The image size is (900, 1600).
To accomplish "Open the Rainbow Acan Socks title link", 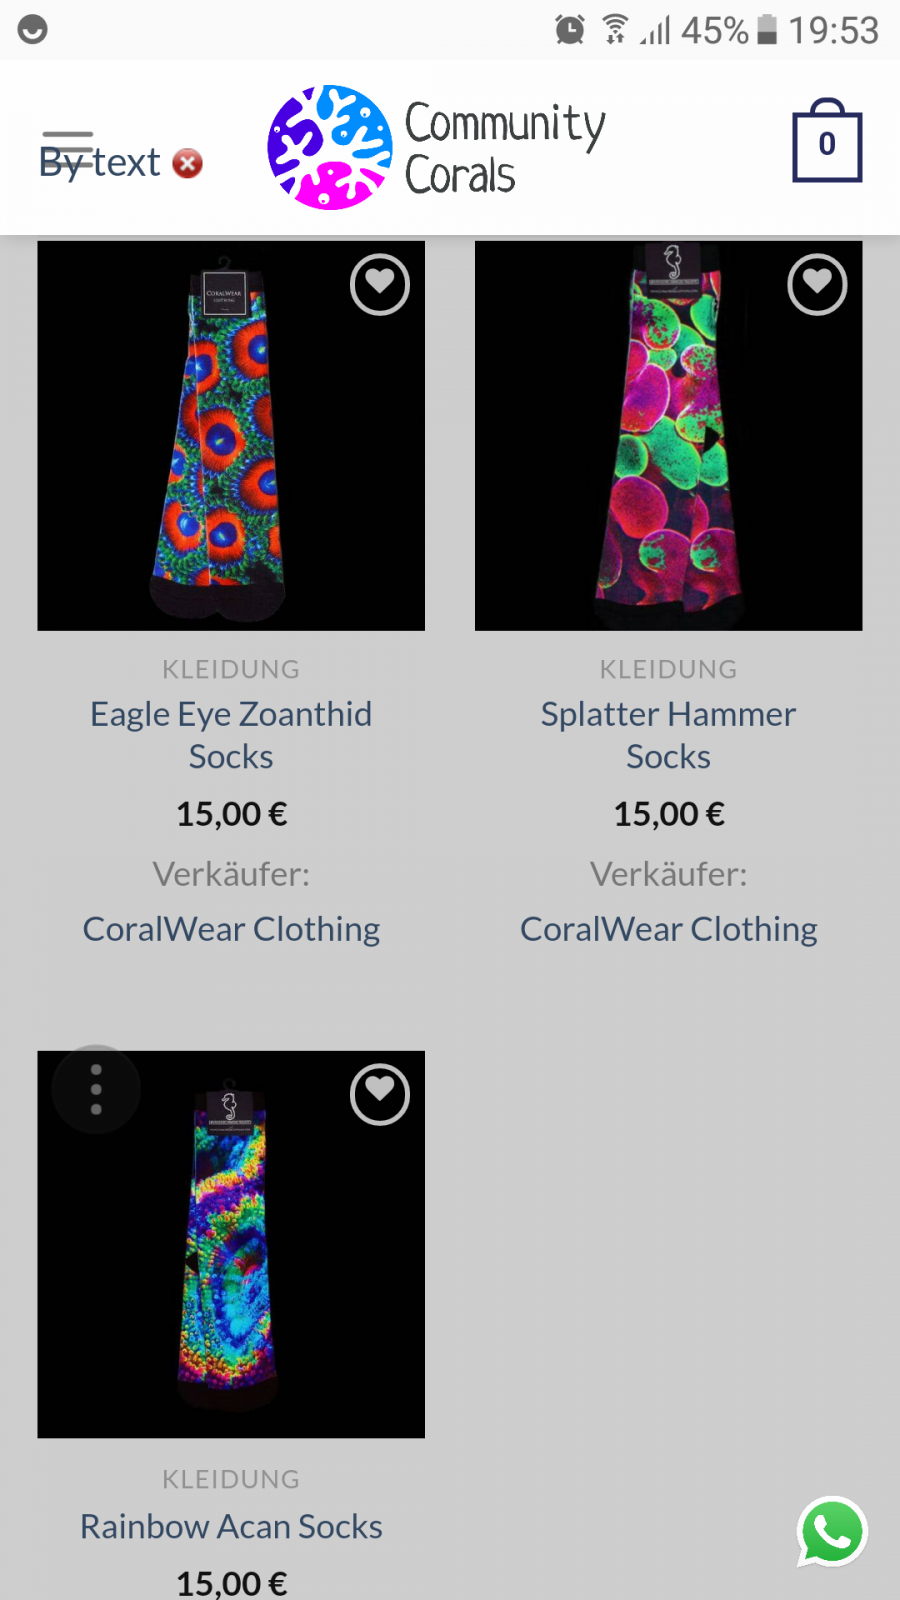I will [231, 1527].
